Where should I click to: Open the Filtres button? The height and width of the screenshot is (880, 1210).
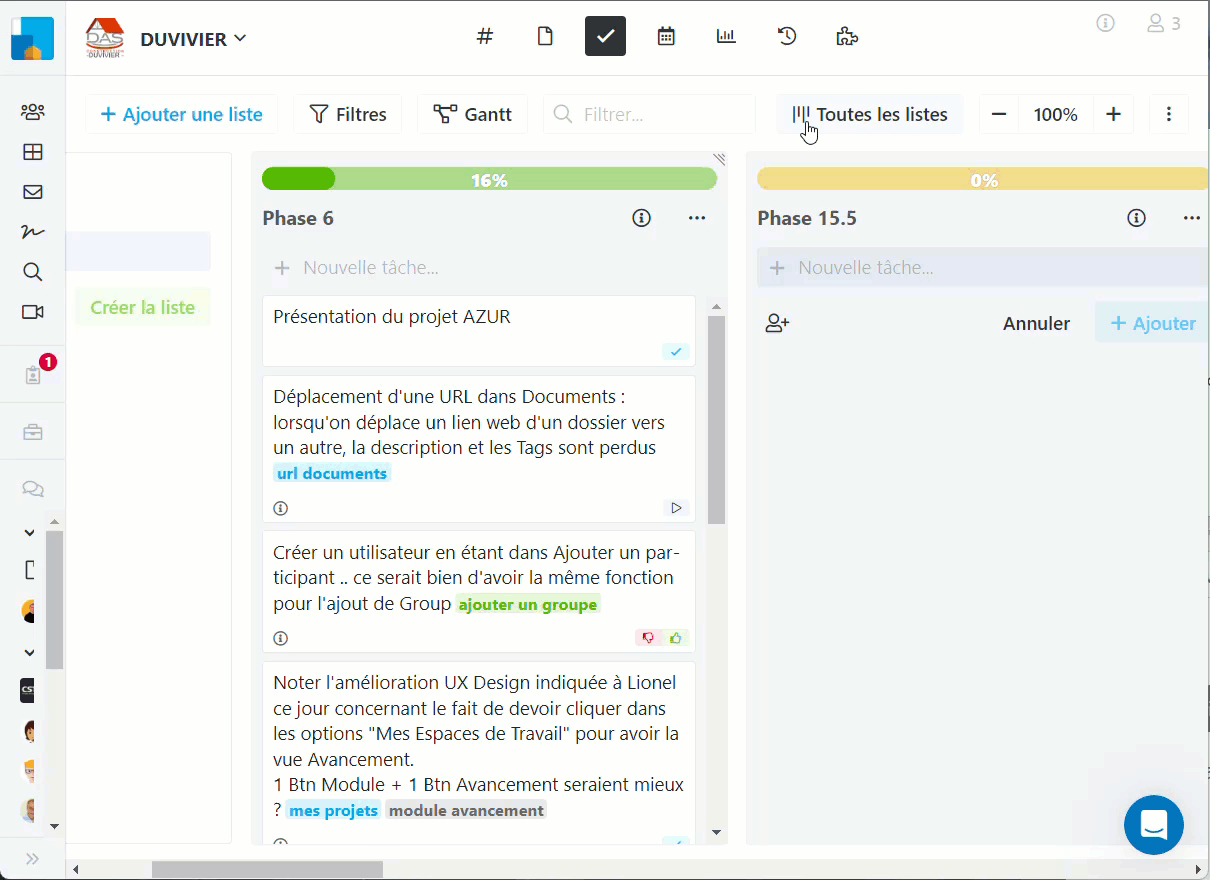coord(348,114)
